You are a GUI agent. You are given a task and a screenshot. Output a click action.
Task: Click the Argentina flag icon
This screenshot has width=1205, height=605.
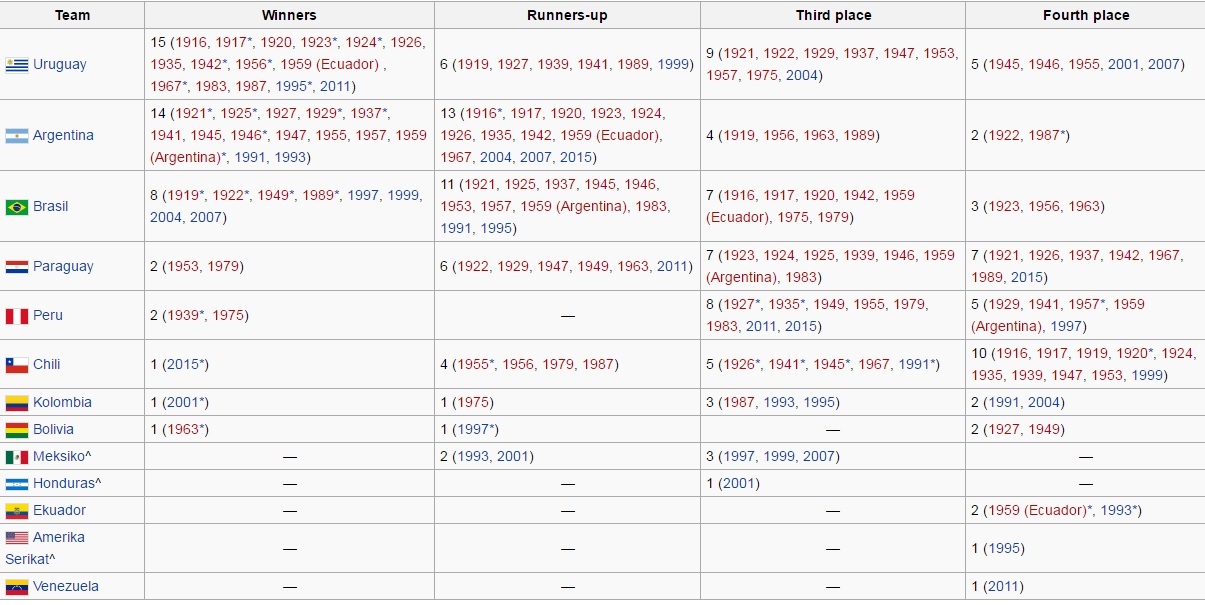click(x=16, y=136)
